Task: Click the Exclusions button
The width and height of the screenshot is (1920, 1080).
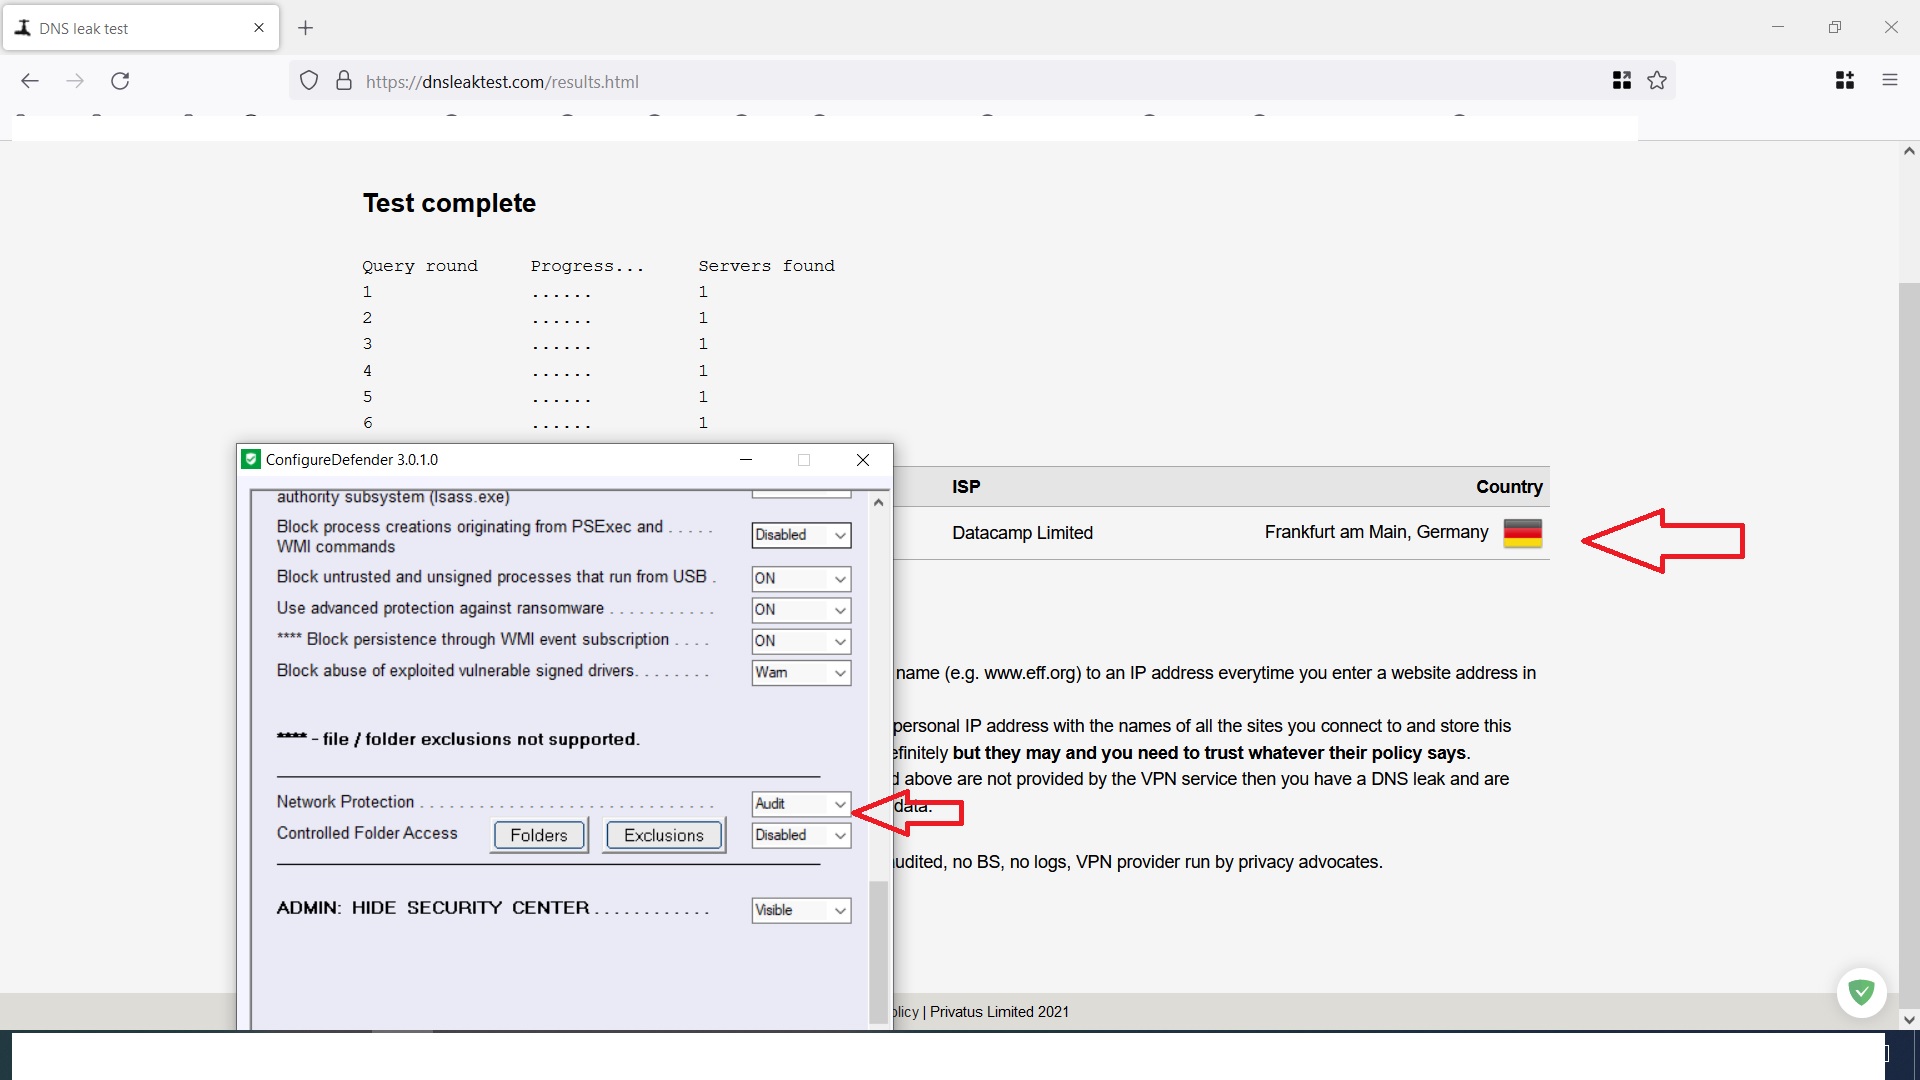Action: [664, 835]
